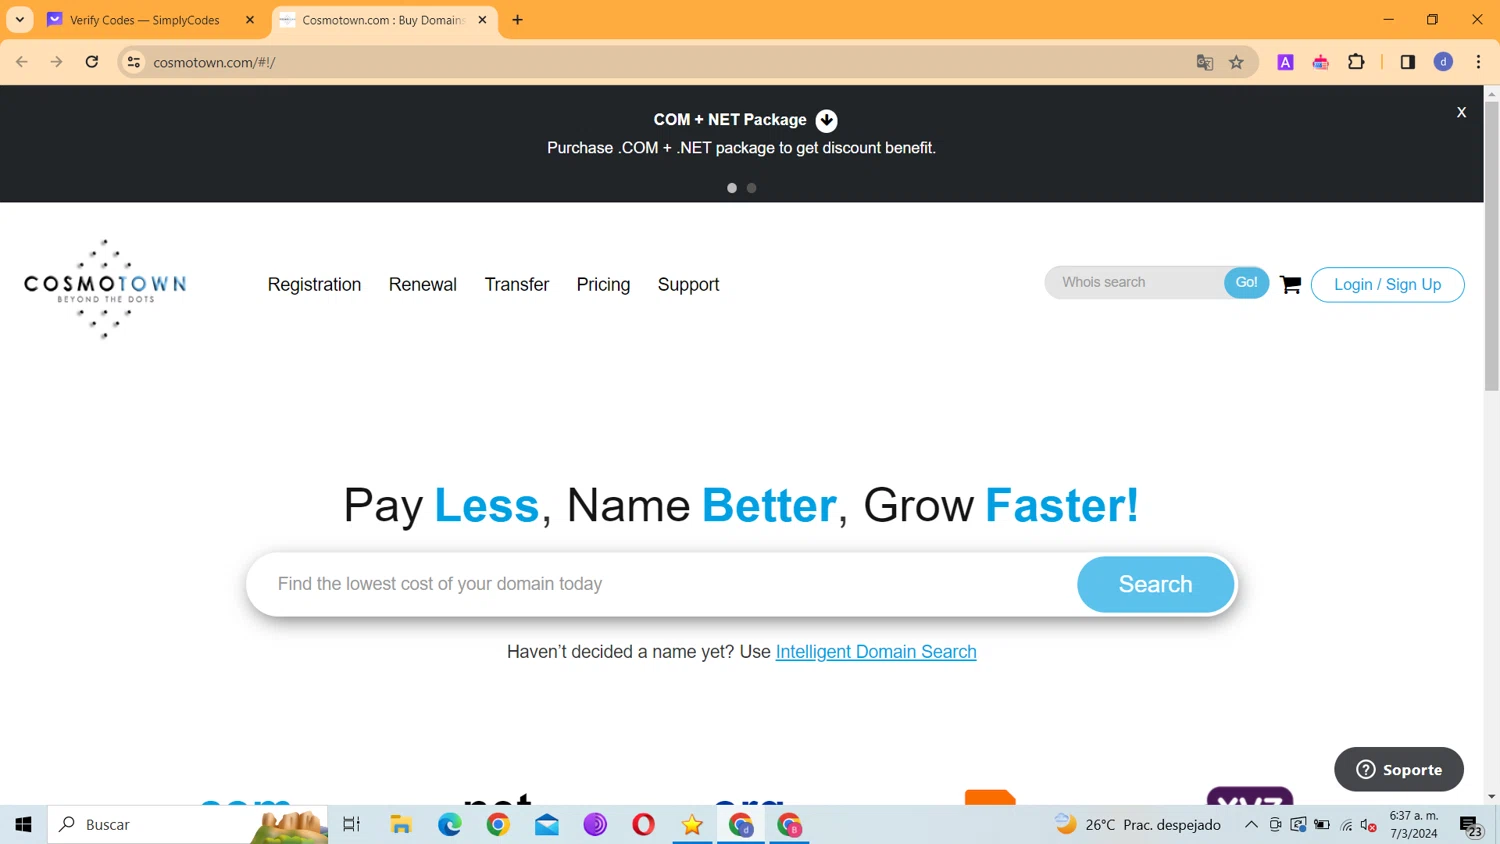This screenshot has height=844, width=1500.
Task: Open the Registration menu
Action: [314, 285]
